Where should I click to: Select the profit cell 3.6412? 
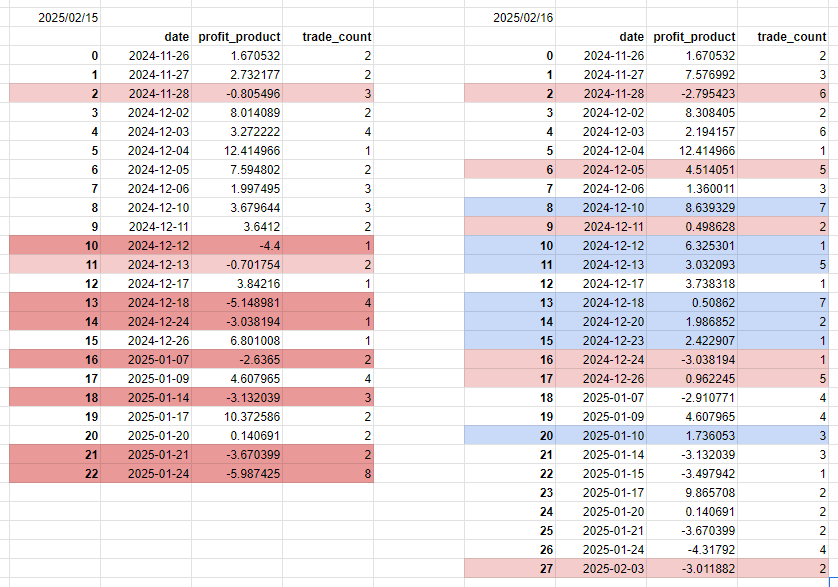[x=237, y=227]
